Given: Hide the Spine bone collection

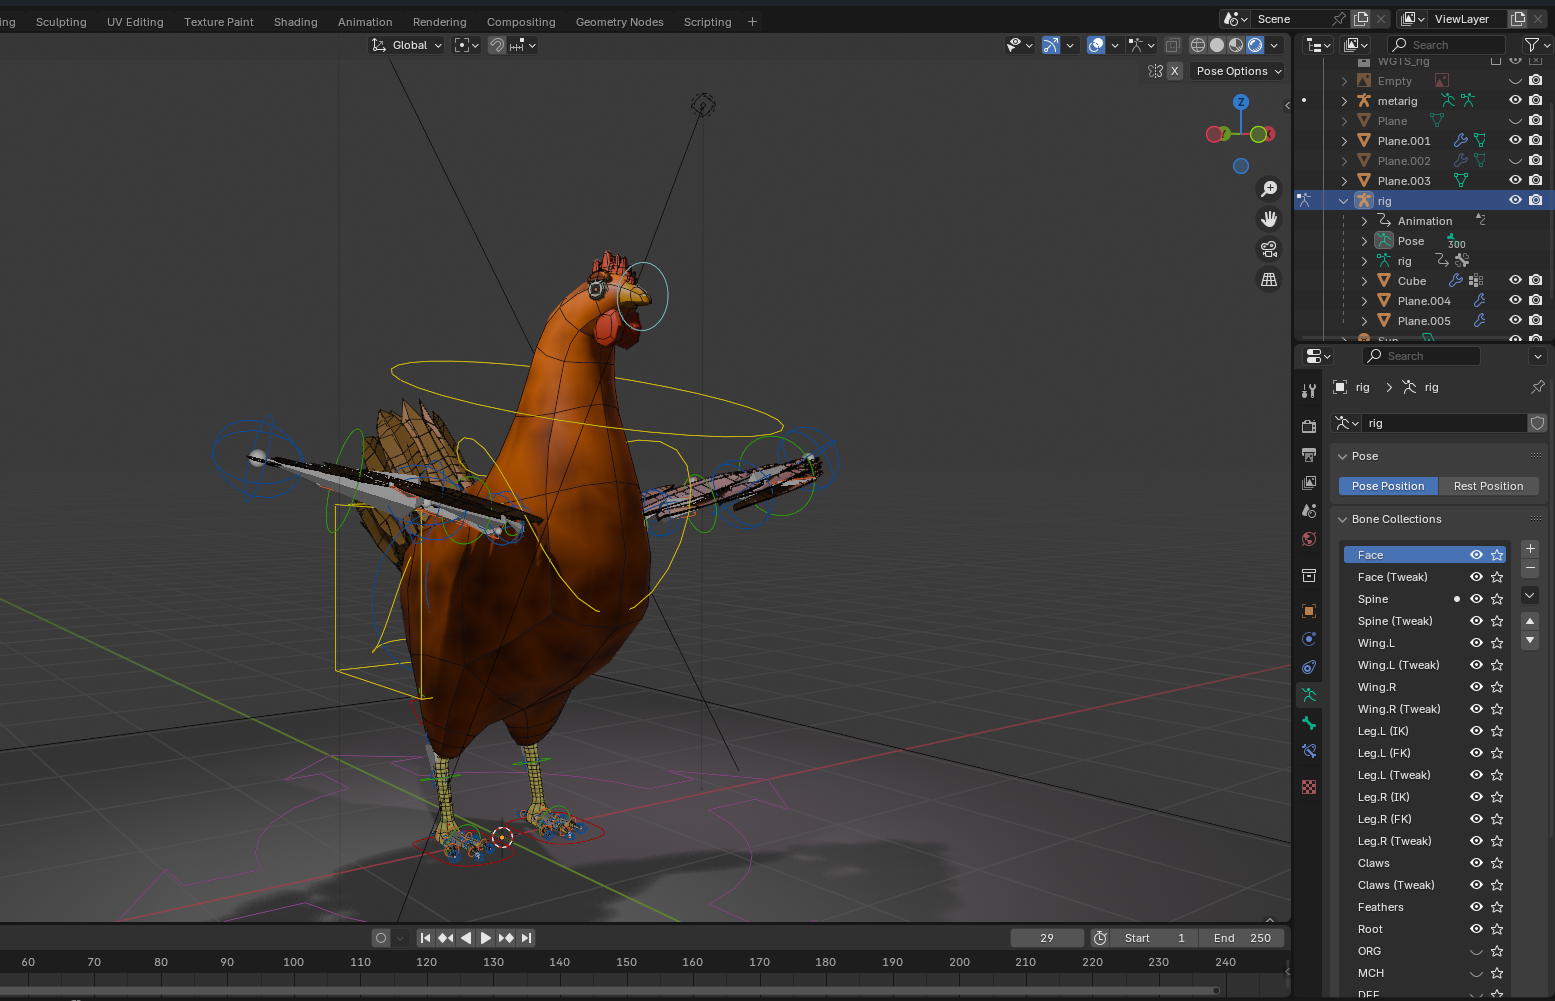Looking at the screenshot, I should point(1476,598).
